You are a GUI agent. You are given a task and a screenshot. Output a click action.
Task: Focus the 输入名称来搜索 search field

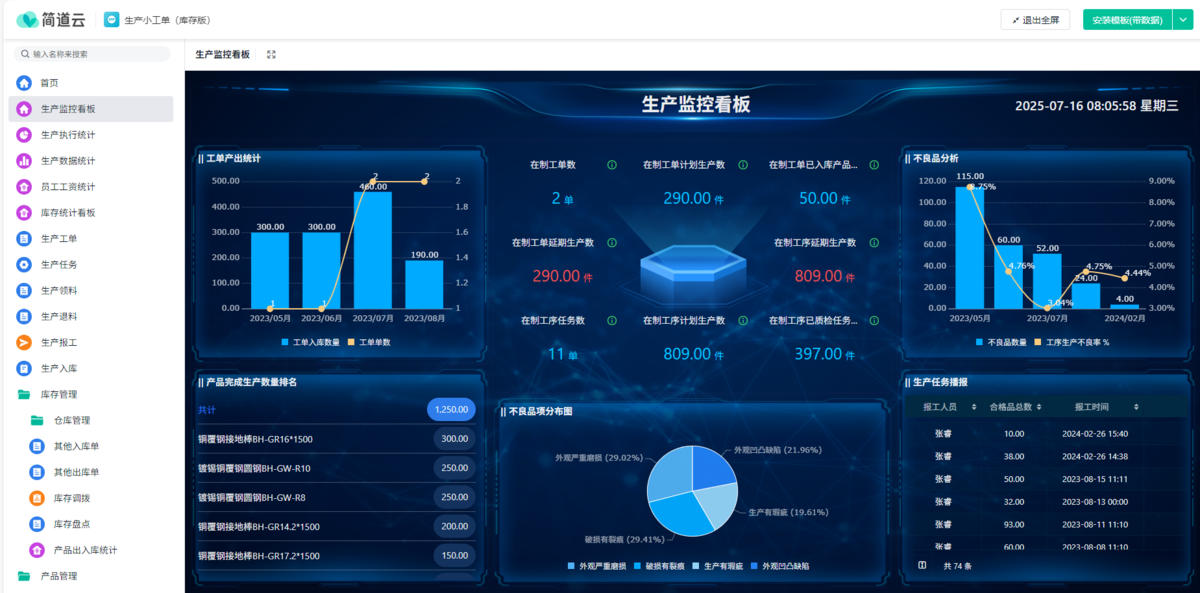click(x=94, y=54)
